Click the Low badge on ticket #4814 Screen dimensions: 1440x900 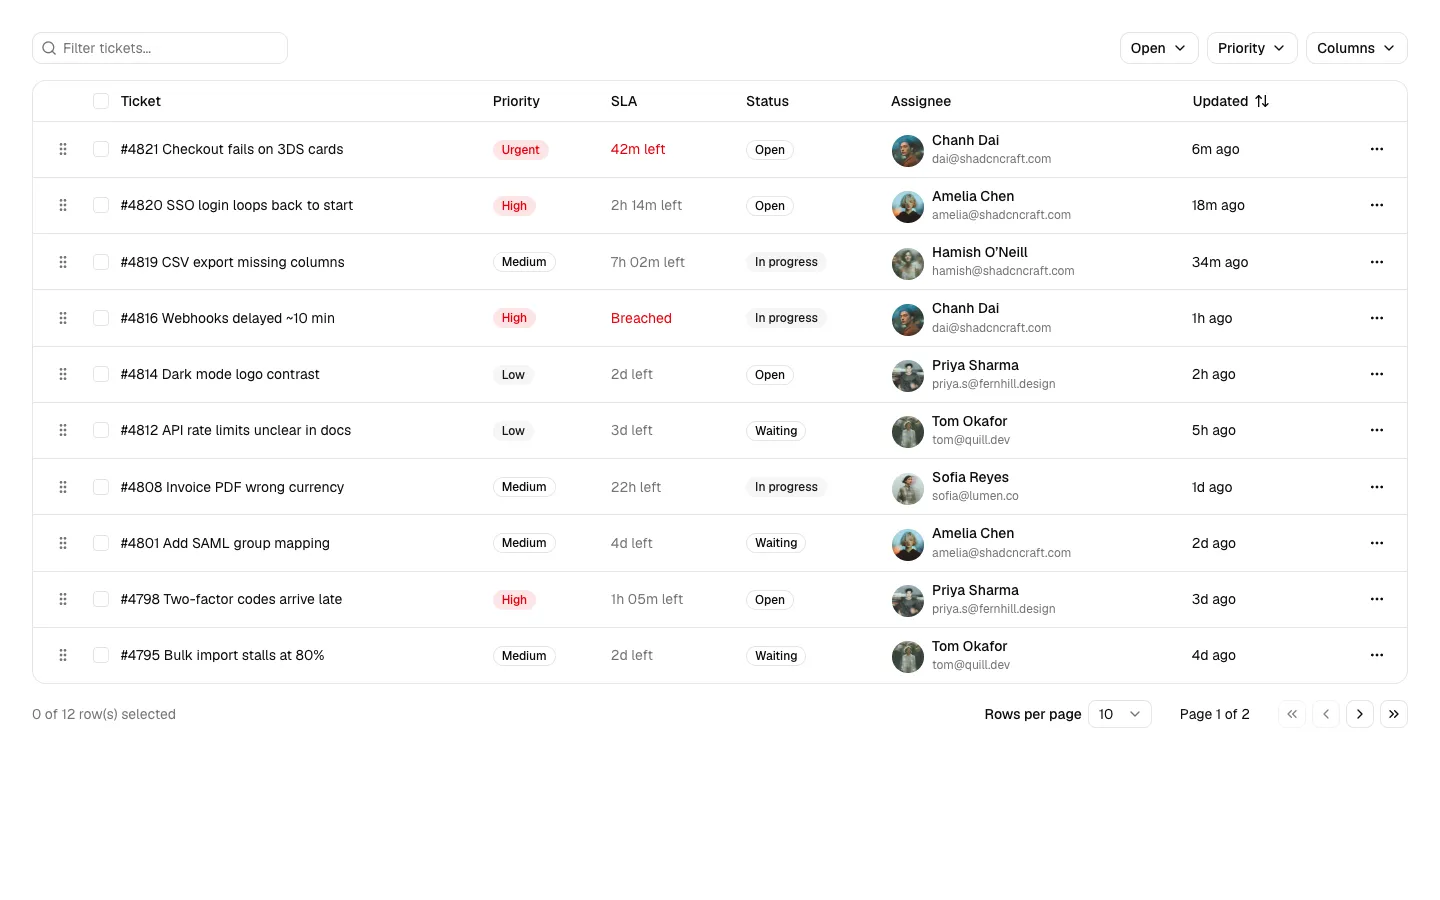click(x=513, y=375)
